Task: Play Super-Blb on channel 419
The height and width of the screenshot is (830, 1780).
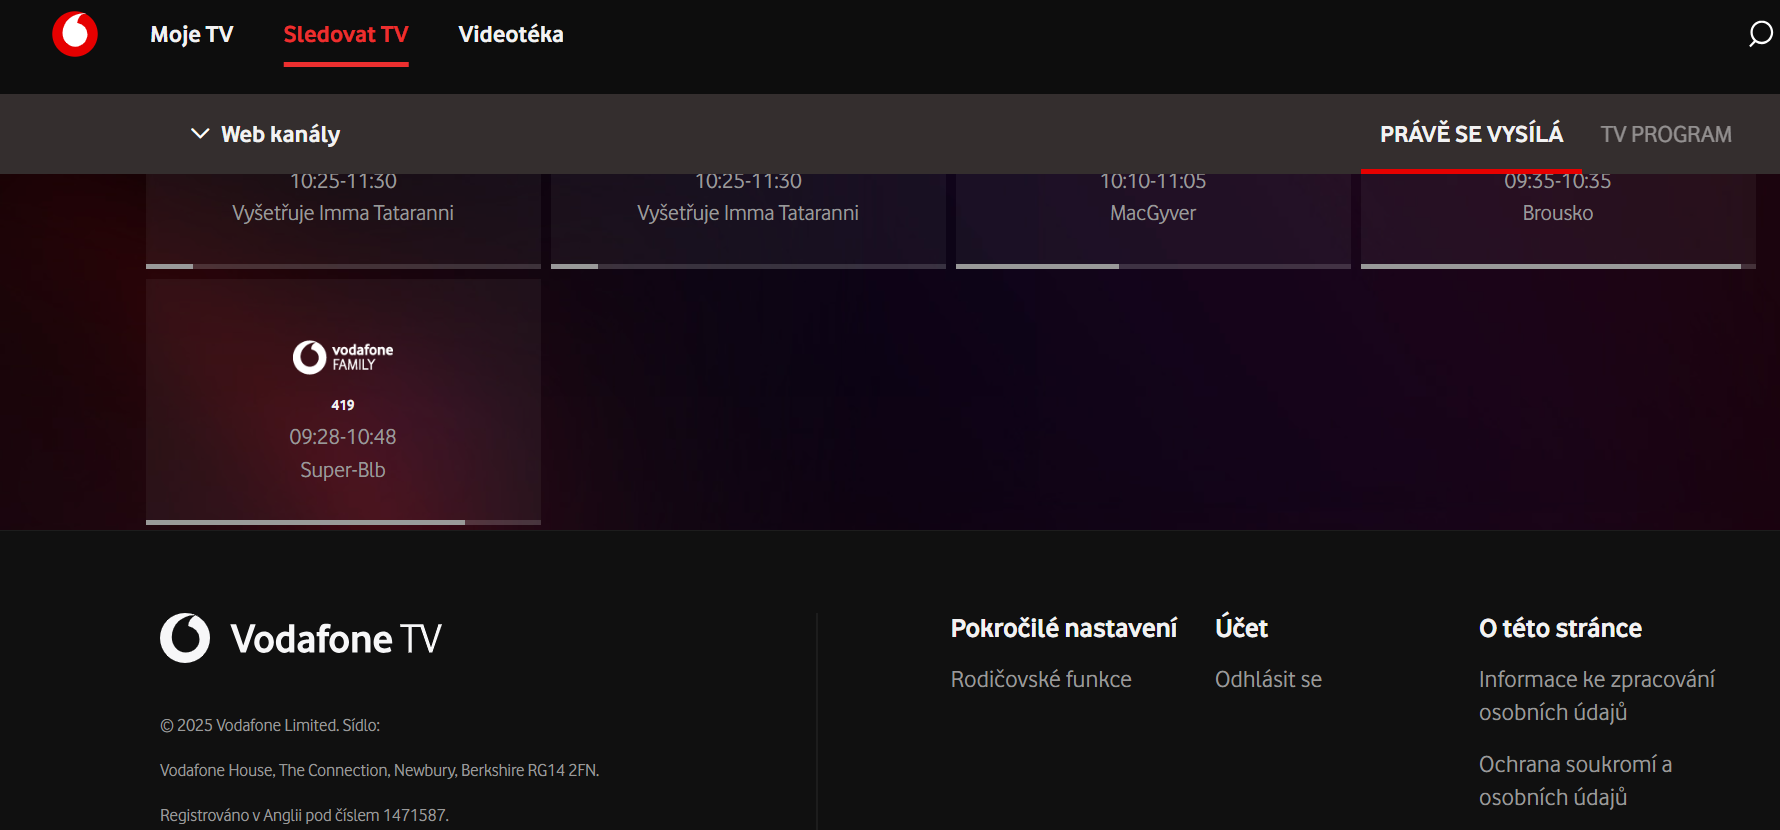Action: [343, 470]
